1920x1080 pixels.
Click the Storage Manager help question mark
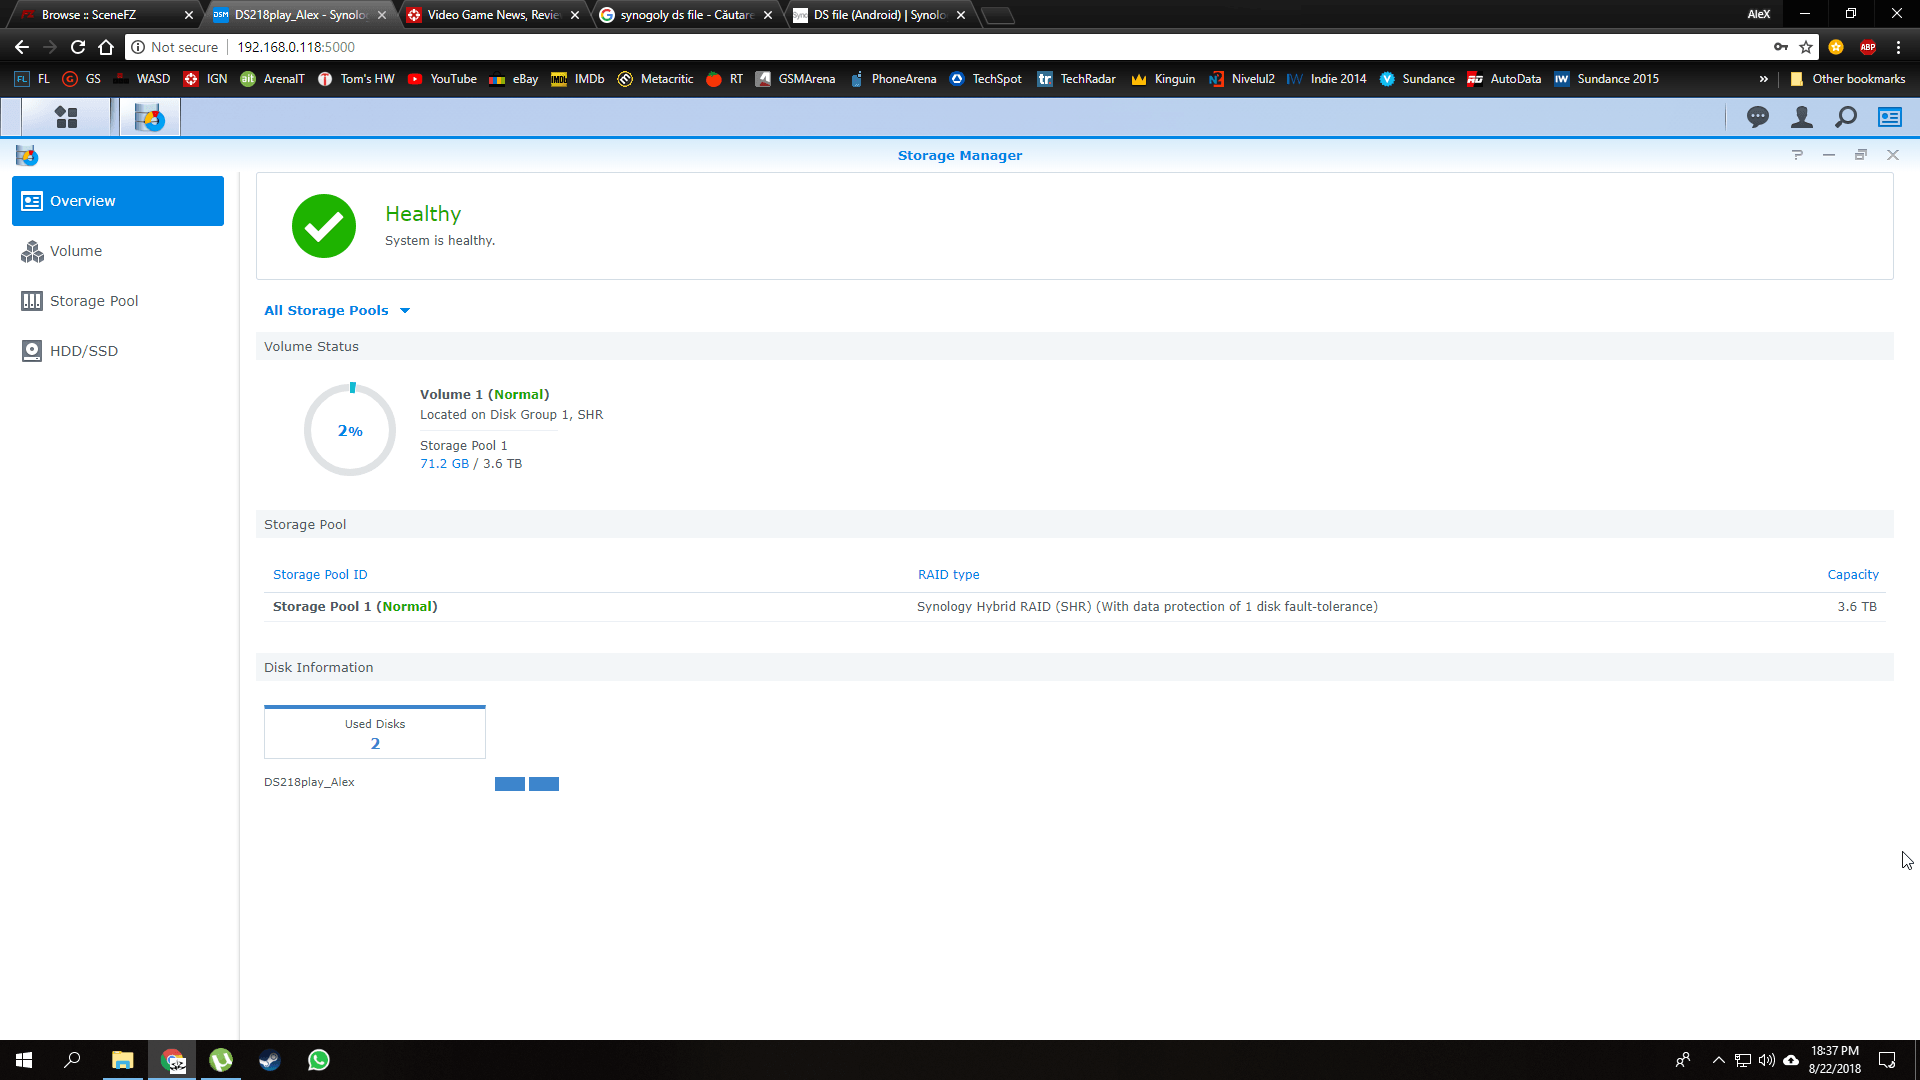tap(1797, 155)
